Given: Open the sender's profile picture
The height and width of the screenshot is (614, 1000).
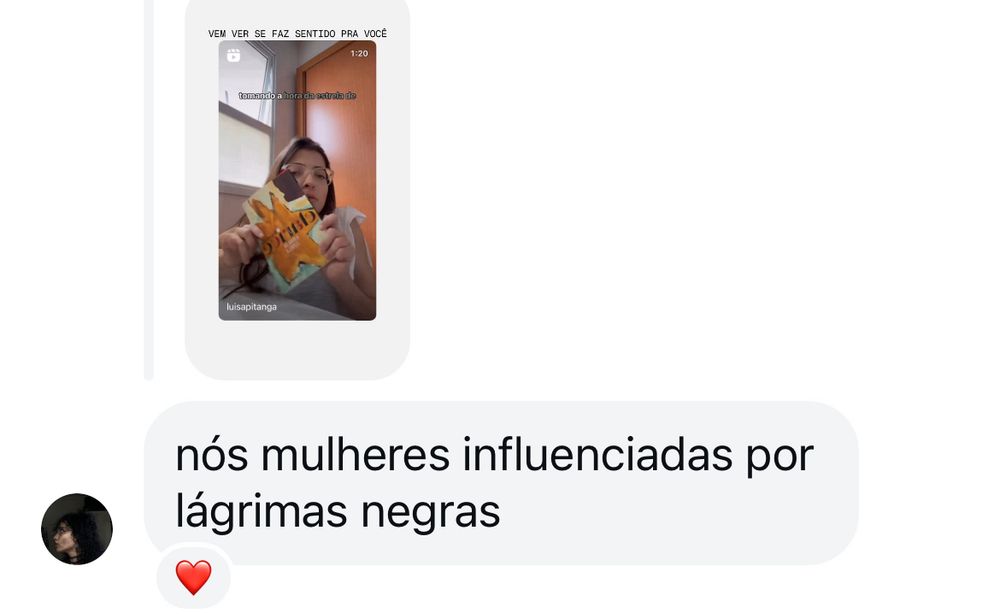Looking at the screenshot, I should pyautogui.click(x=77, y=529).
